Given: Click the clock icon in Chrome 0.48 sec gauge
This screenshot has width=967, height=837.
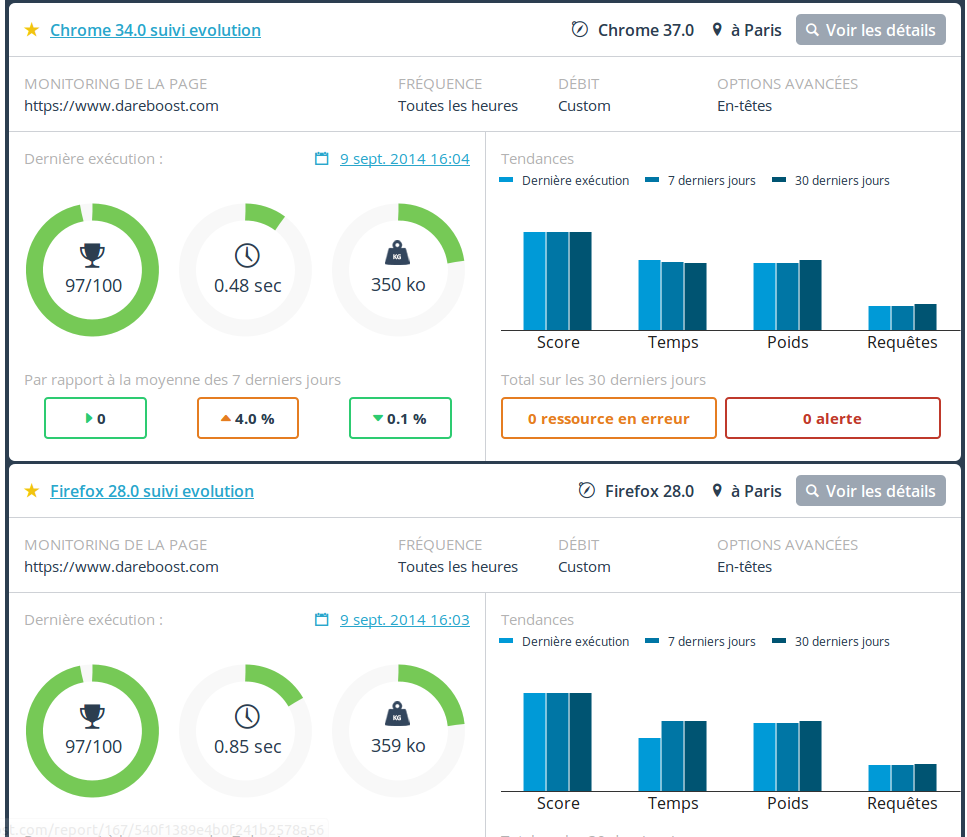Looking at the screenshot, I should [247, 254].
